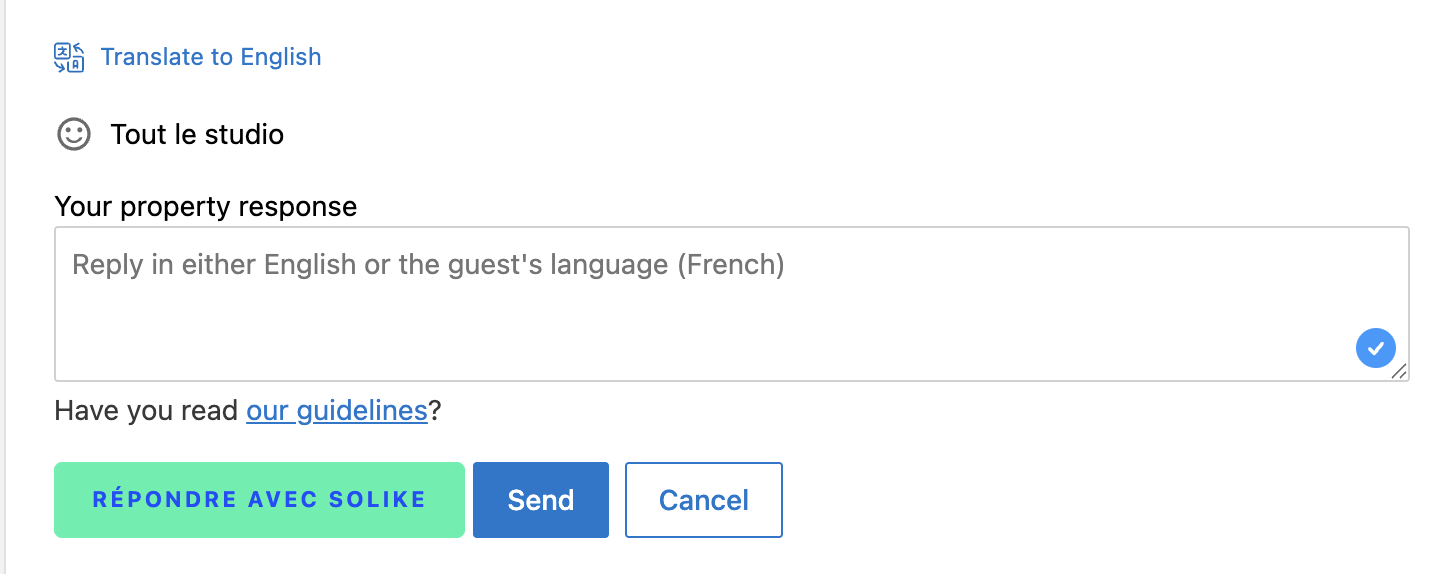Select the 'Tout le studio' review text
The height and width of the screenshot is (574, 1432).
pyautogui.click(x=197, y=134)
